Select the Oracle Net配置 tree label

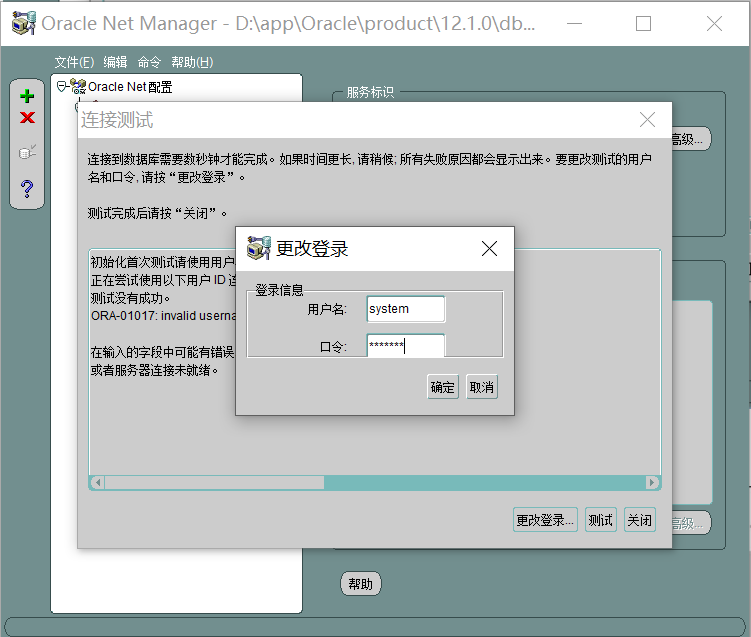(x=130, y=87)
